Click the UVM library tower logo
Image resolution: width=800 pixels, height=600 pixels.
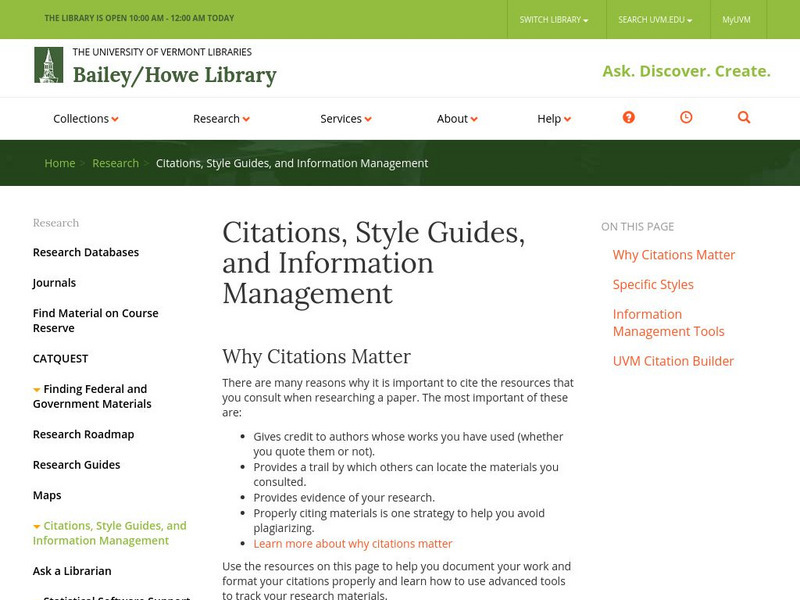tap(48, 65)
